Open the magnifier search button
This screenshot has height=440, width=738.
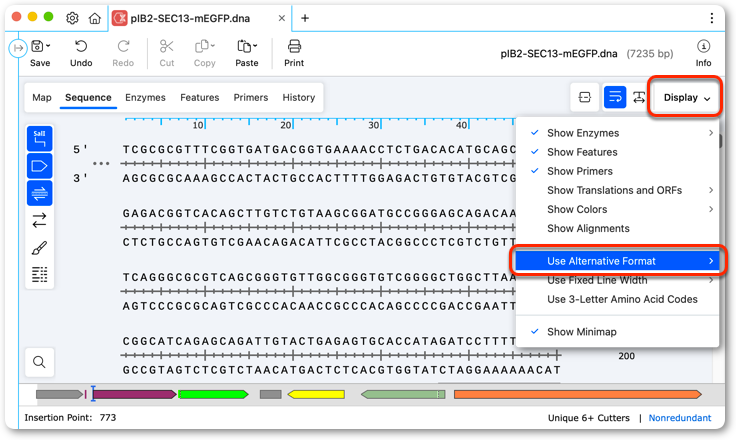pyautogui.click(x=40, y=362)
